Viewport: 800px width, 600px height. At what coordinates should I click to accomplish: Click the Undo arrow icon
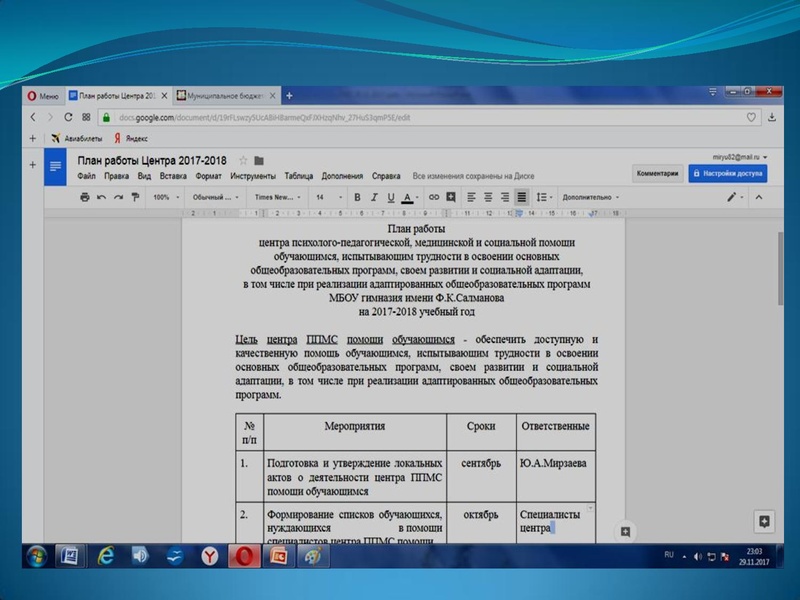point(103,198)
